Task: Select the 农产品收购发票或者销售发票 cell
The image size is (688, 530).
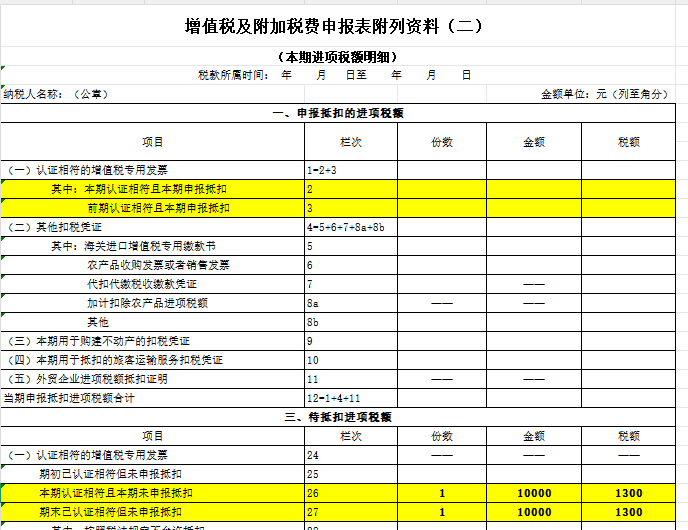Action: click(152, 265)
